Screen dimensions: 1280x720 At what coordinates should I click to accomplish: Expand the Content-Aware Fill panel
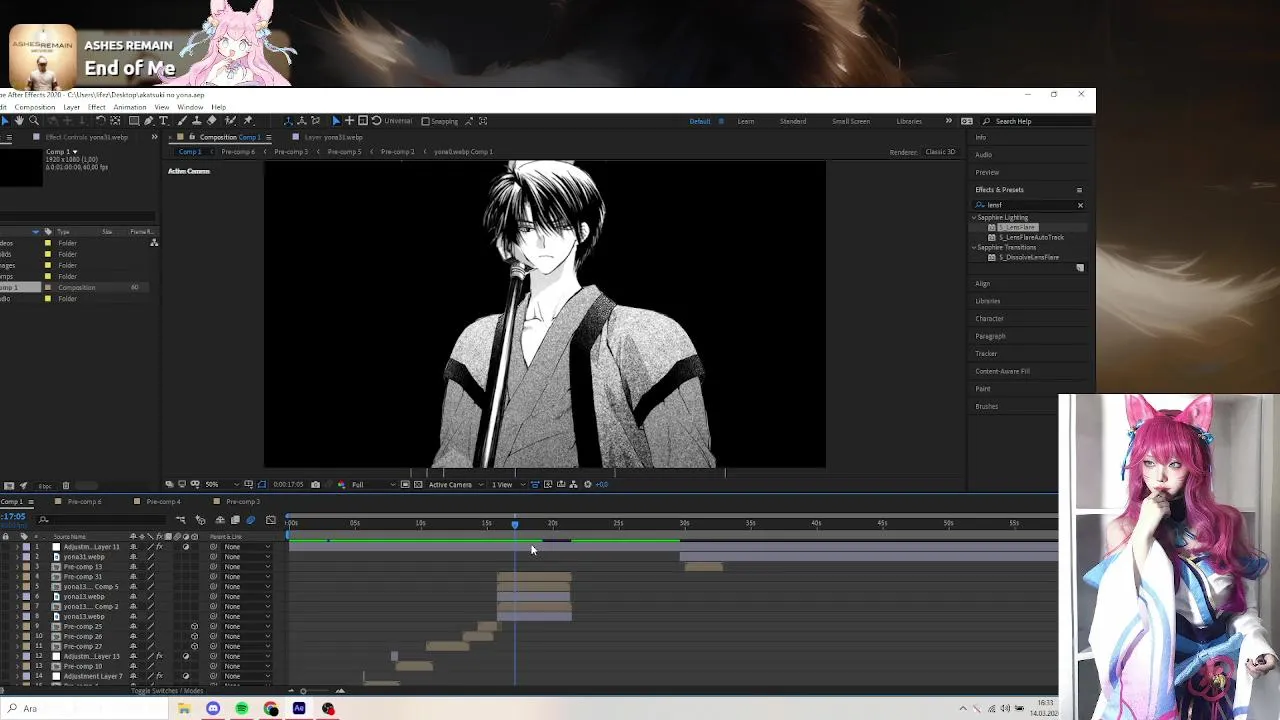click(x=1002, y=371)
